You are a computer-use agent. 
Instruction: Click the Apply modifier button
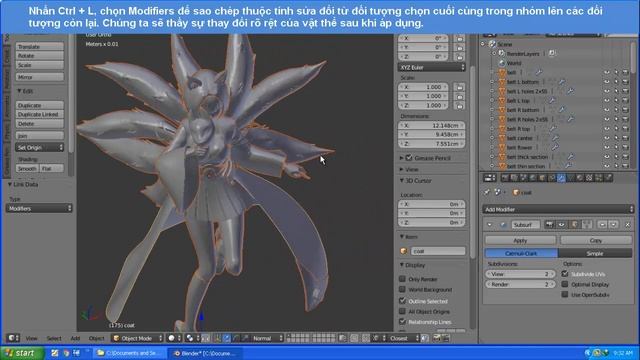click(x=520, y=240)
